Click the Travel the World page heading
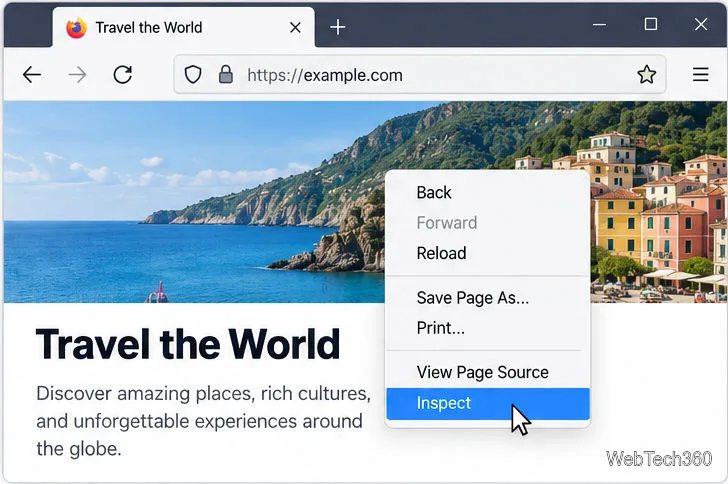 (x=188, y=344)
